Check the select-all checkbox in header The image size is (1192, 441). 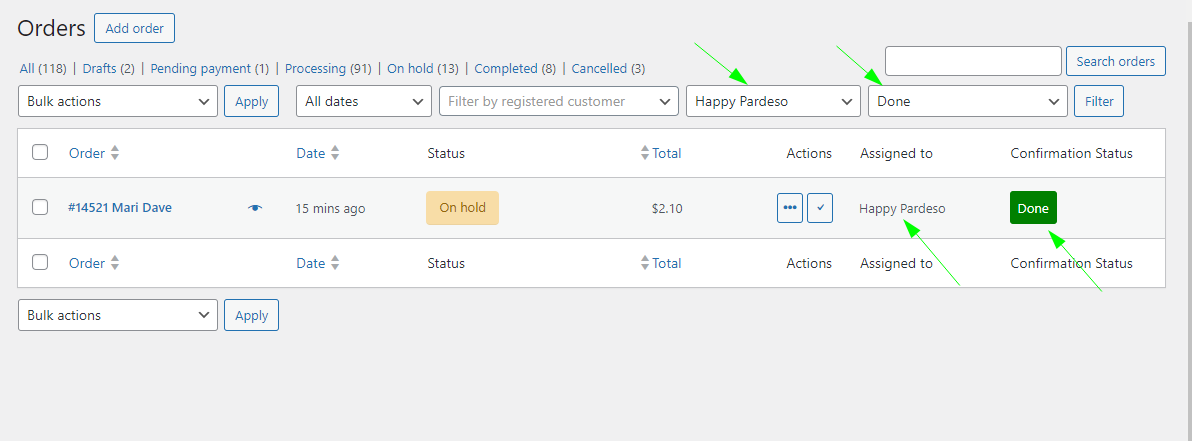click(40, 153)
